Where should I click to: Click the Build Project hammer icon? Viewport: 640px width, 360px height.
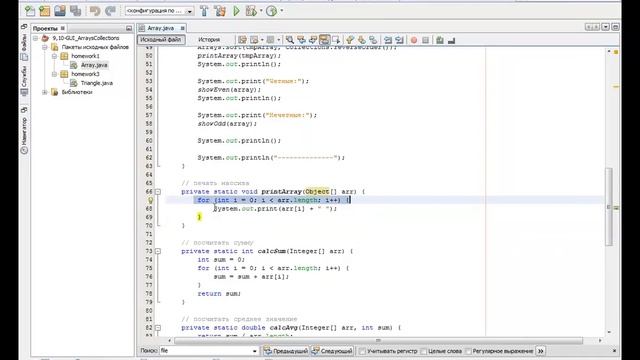(x=204, y=11)
